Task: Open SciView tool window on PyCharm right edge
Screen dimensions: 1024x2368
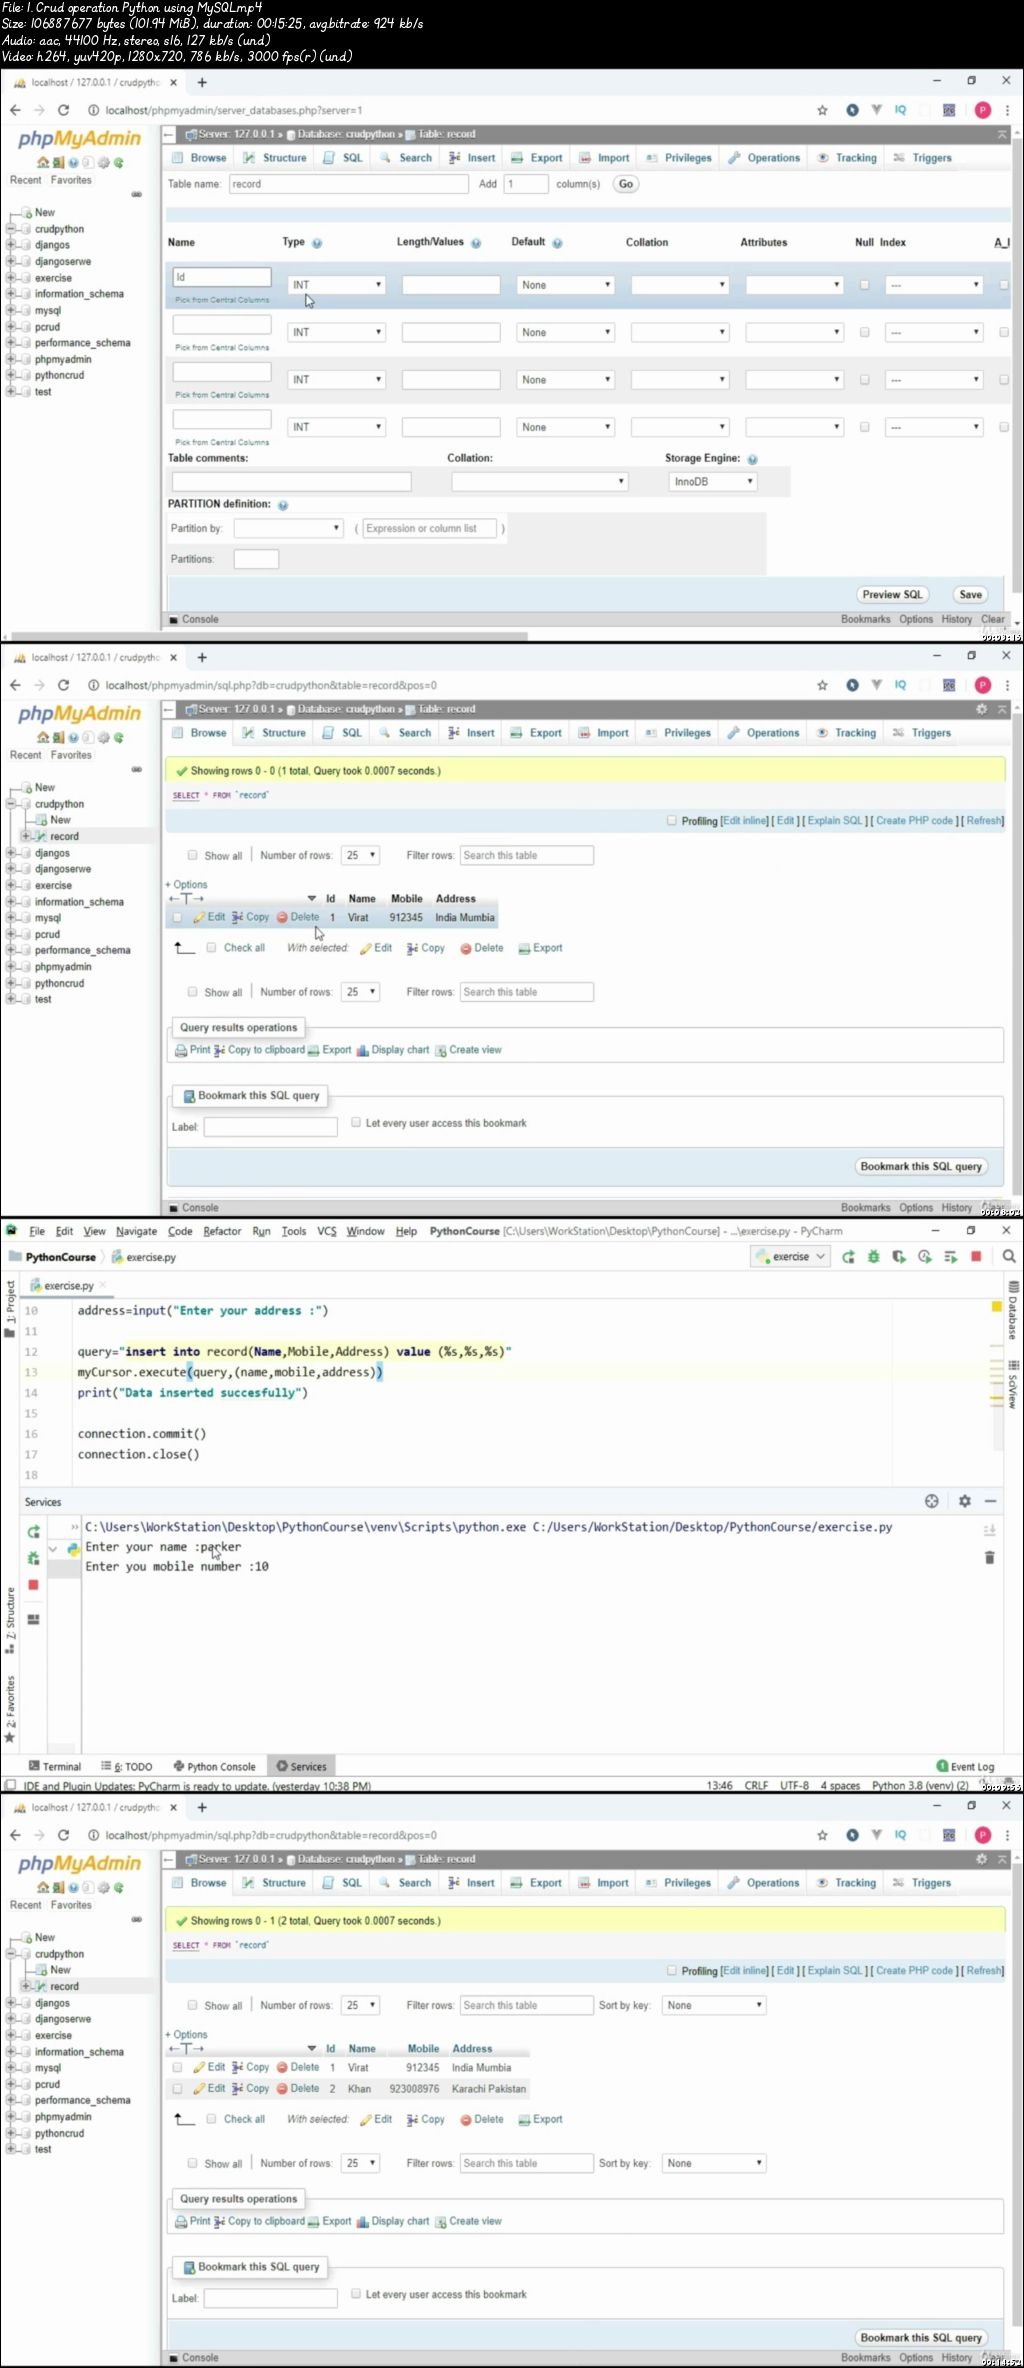Action: click(1013, 1385)
